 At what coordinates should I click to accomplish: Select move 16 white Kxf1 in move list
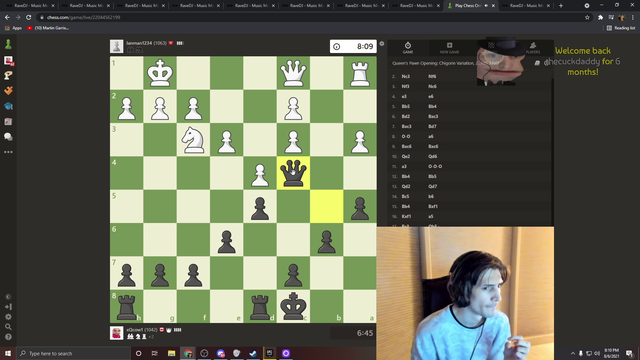tap(406, 216)
